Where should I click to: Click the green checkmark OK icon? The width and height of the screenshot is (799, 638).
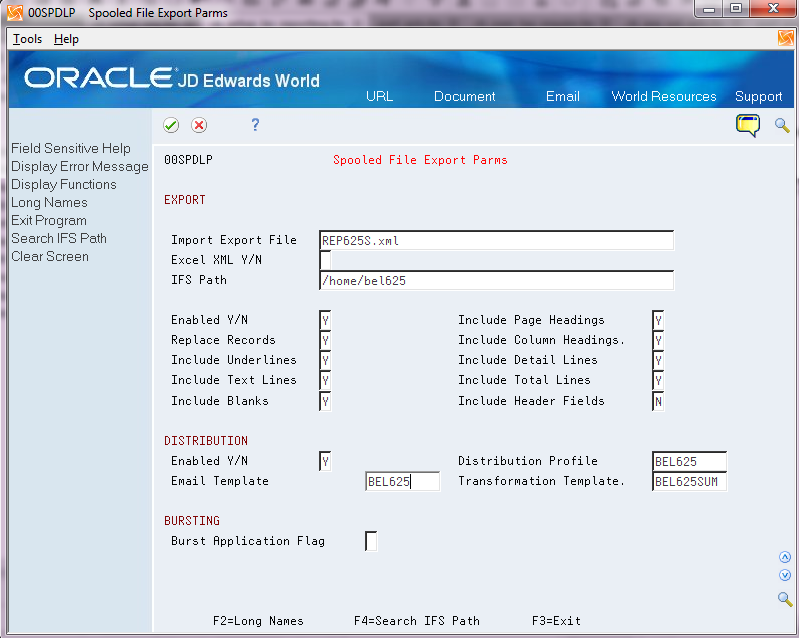pyautogui.click(x=171, y=125)
